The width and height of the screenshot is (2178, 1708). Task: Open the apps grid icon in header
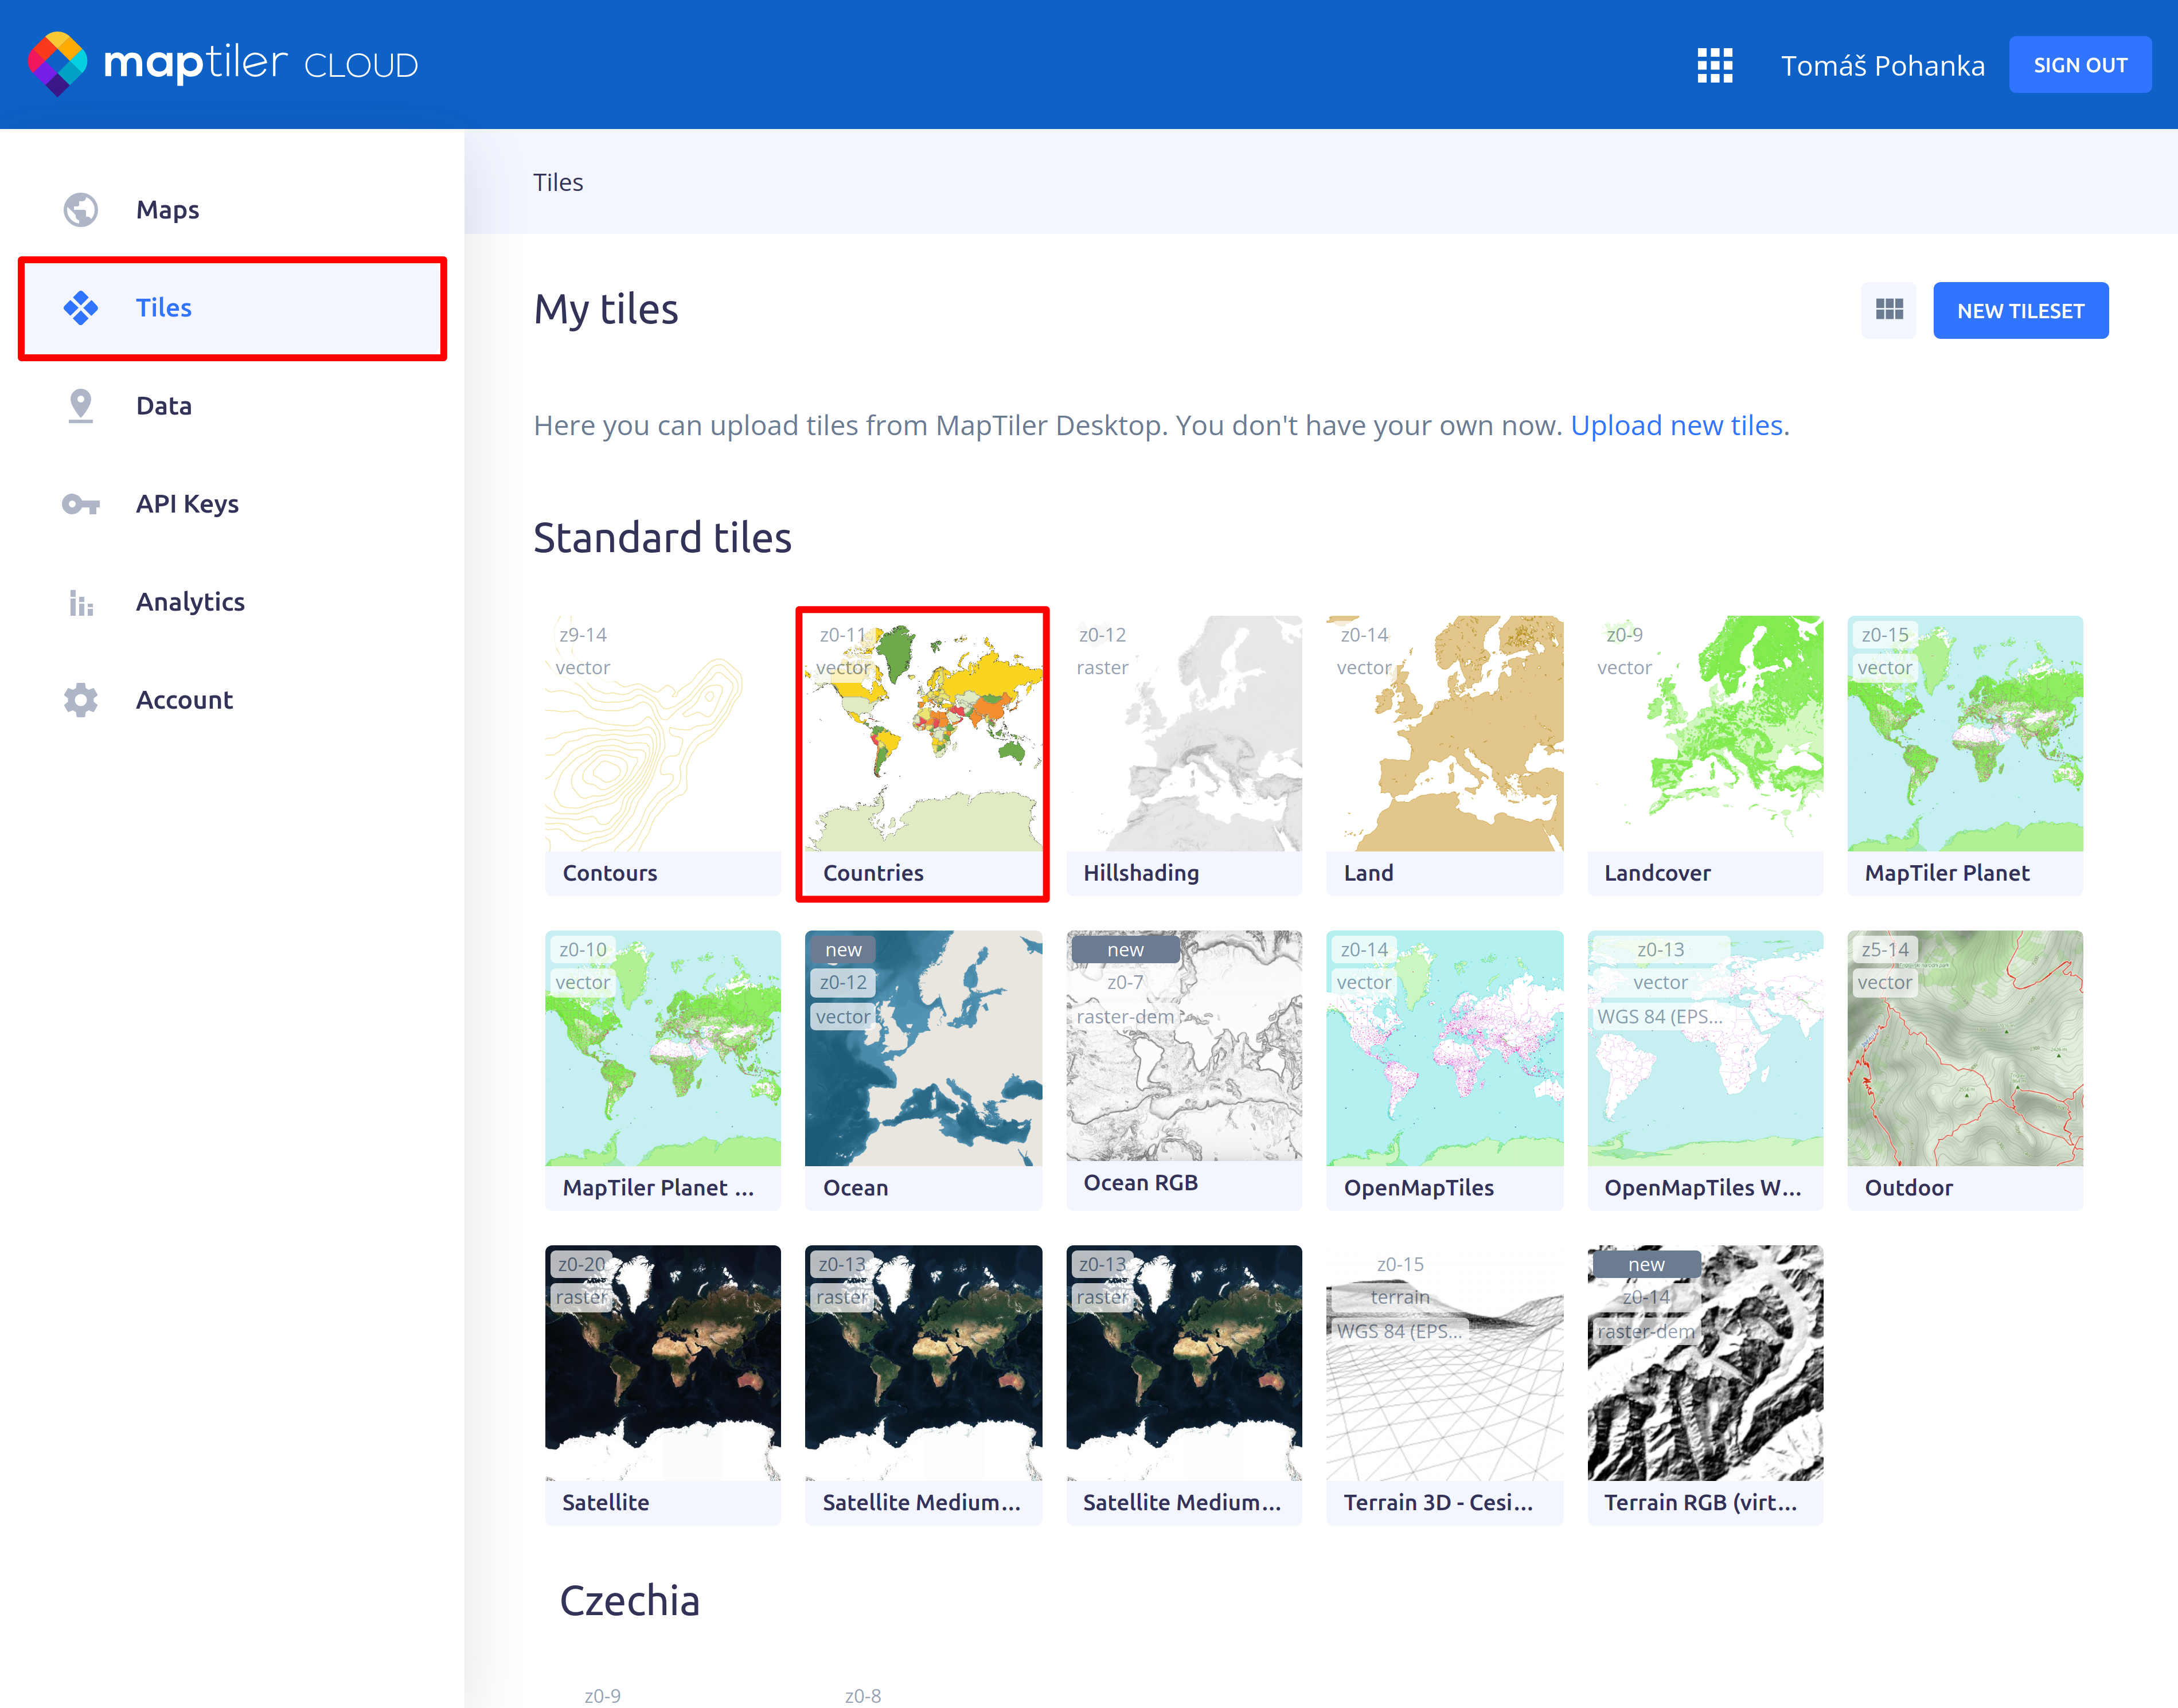pyautogui.click(x=1714, y=66)
